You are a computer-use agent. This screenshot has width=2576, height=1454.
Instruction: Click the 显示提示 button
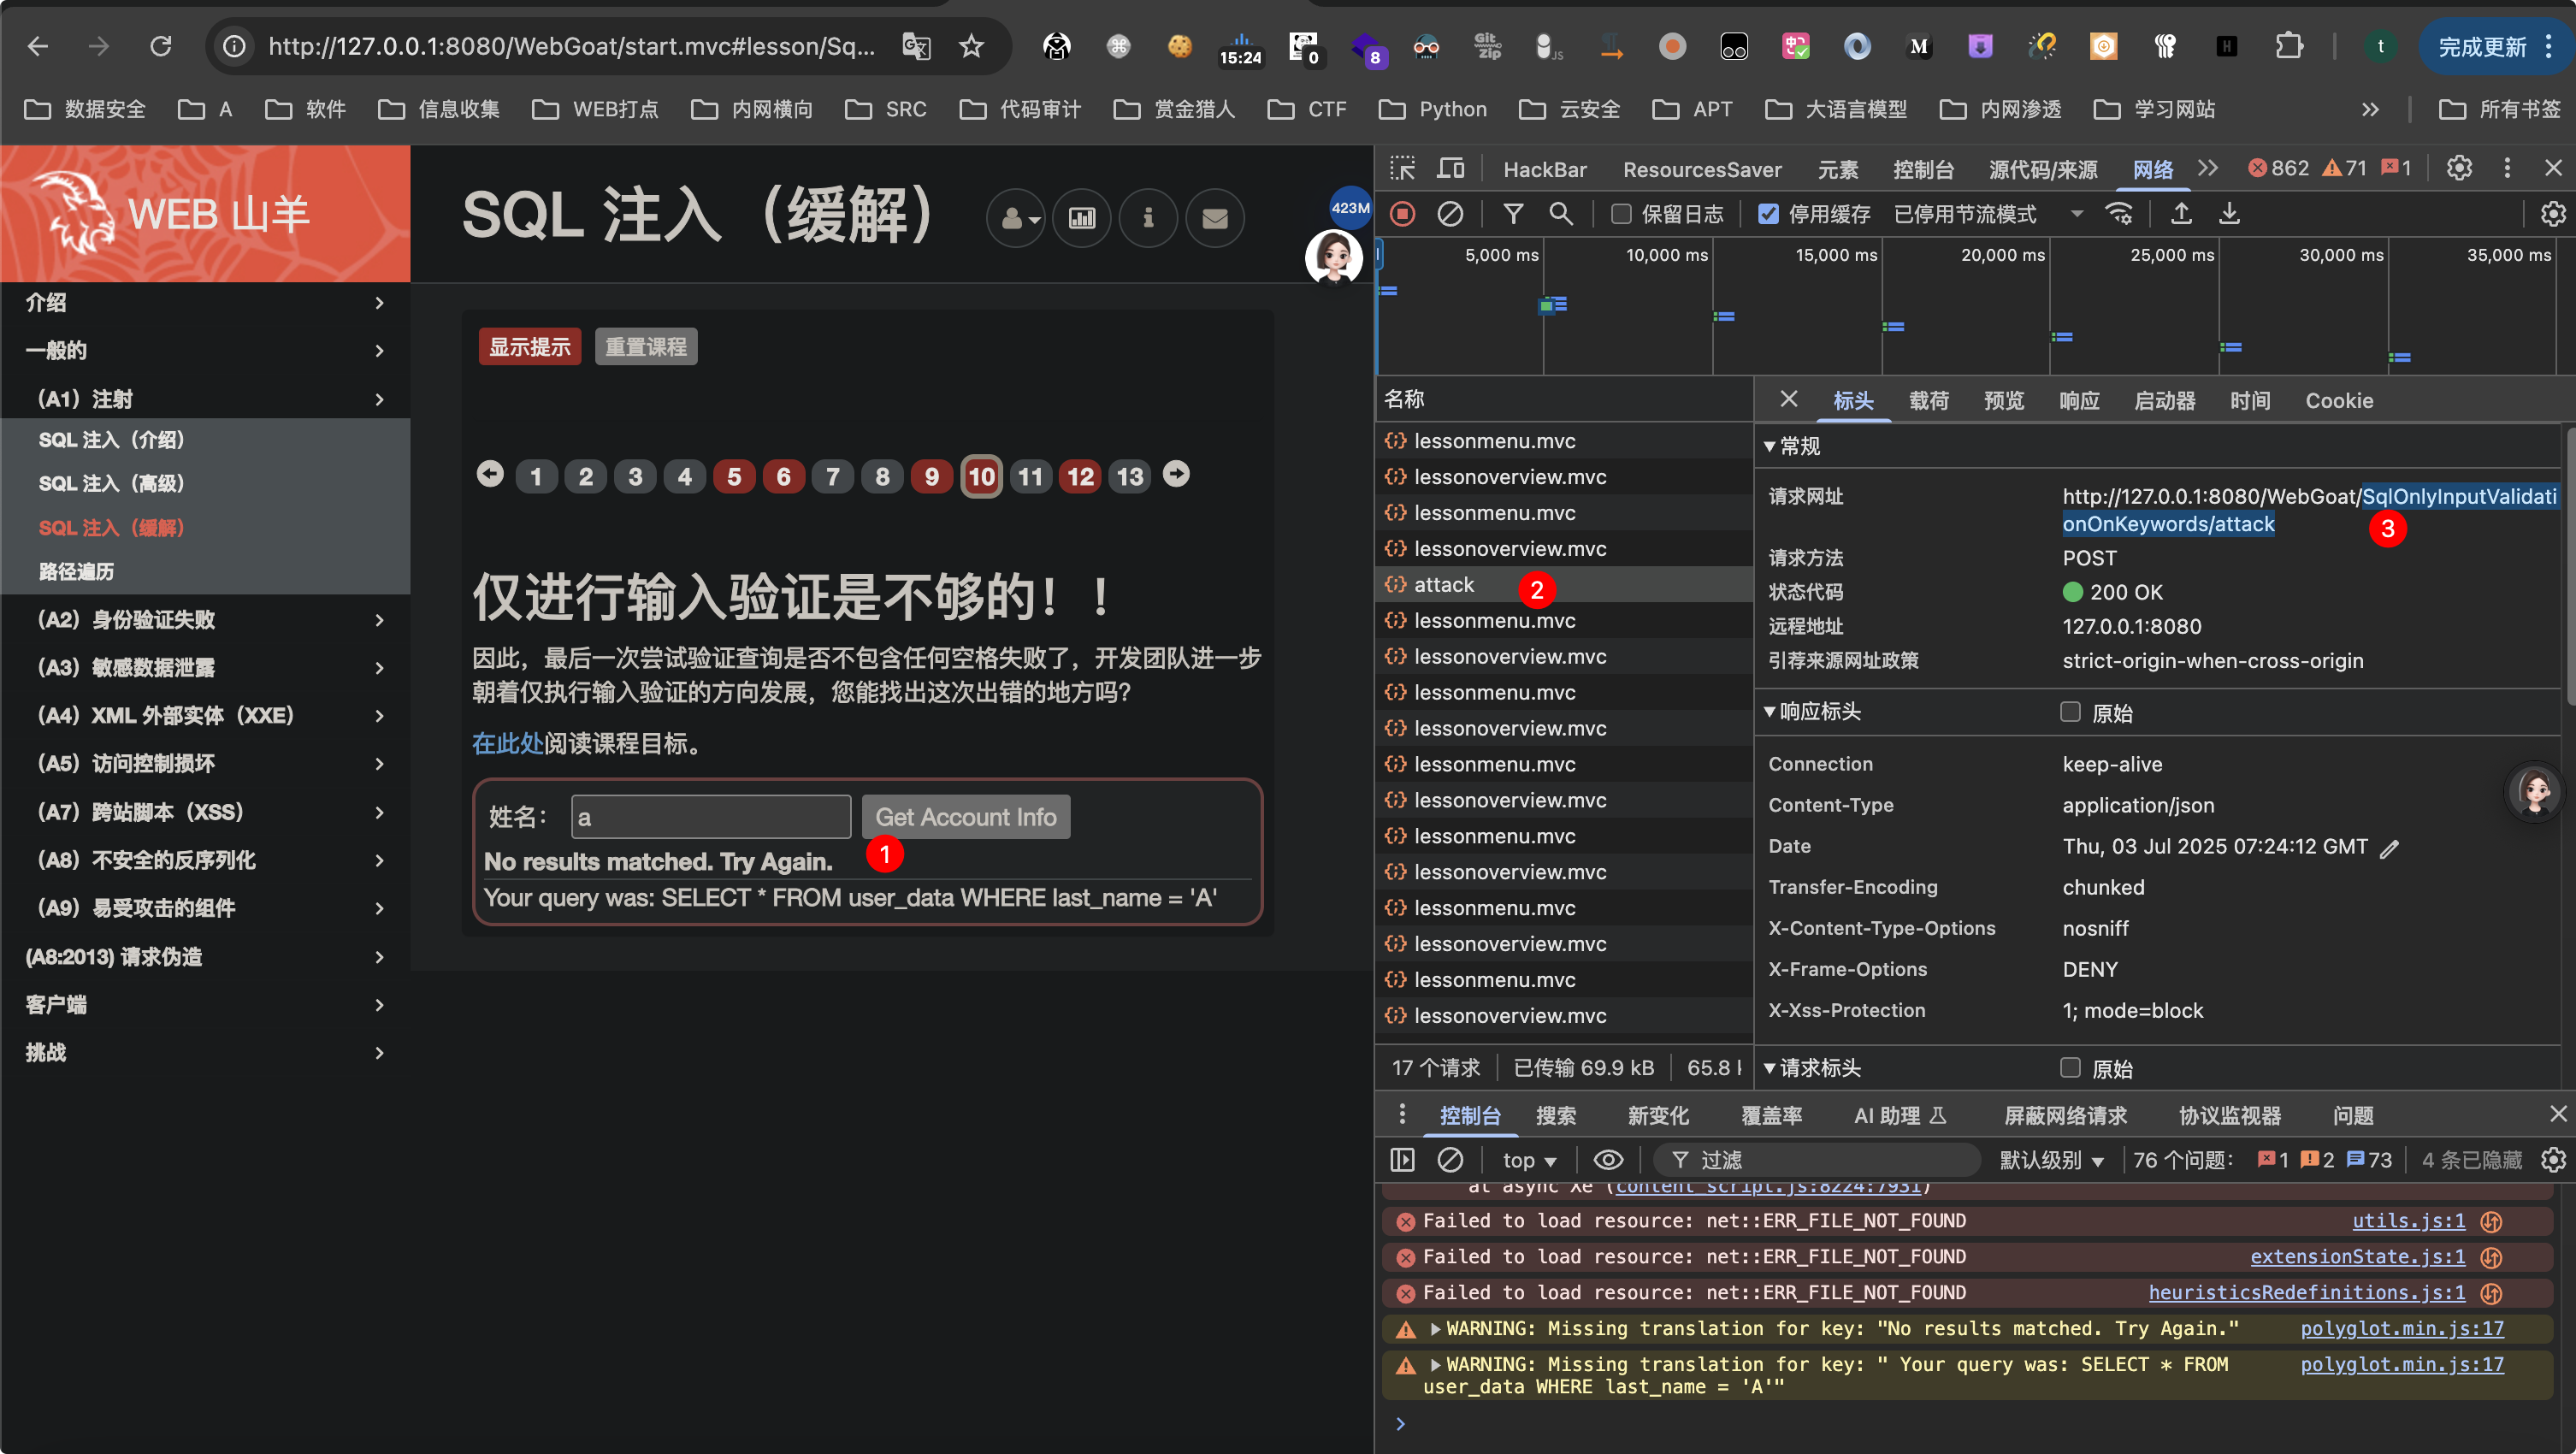click(x=529, y=346)
